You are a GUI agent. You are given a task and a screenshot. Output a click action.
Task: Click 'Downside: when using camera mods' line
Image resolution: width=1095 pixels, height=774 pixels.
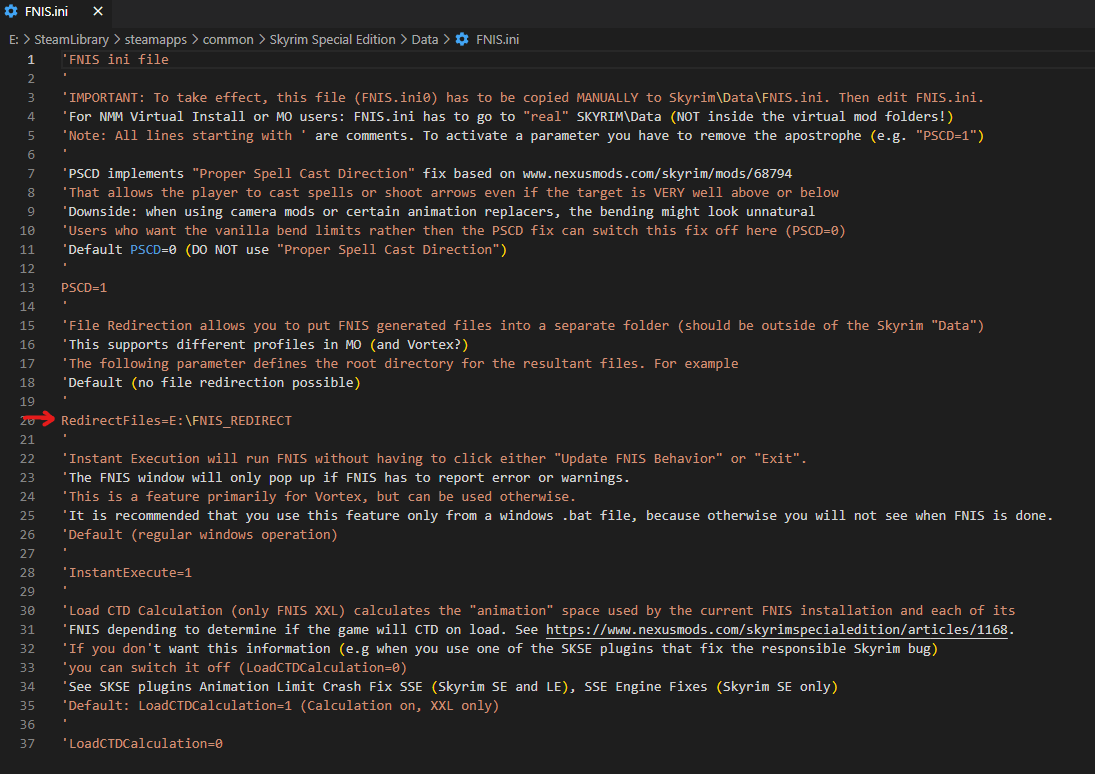click(x=438, y=212)
